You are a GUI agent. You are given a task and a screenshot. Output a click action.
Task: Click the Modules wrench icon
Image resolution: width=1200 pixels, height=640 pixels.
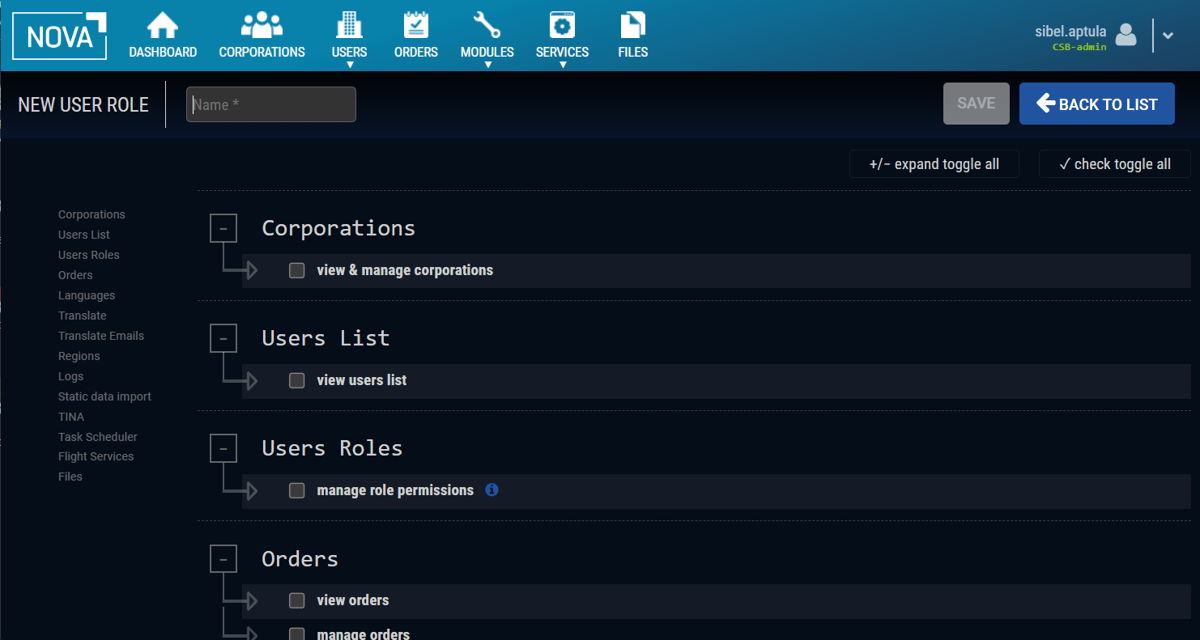click(487, 25)
